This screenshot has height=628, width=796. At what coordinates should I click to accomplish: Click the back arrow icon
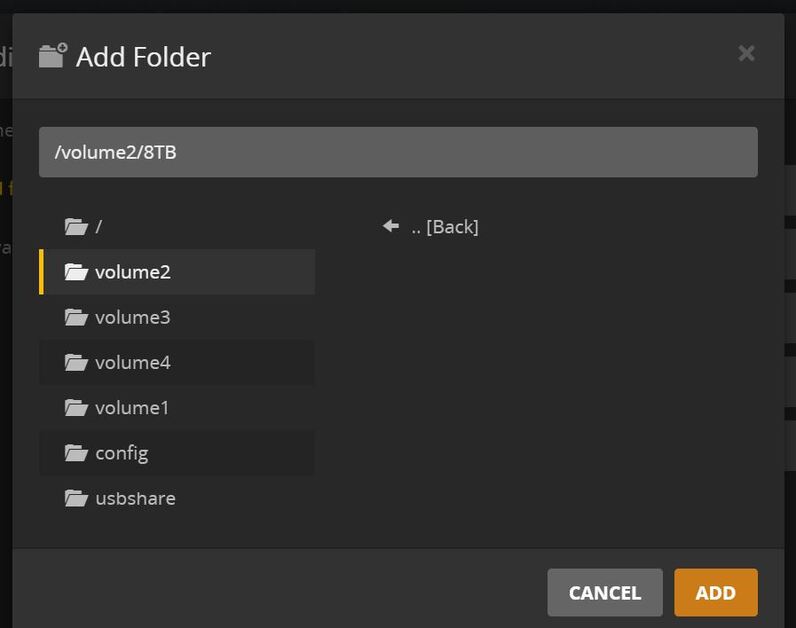391,226
